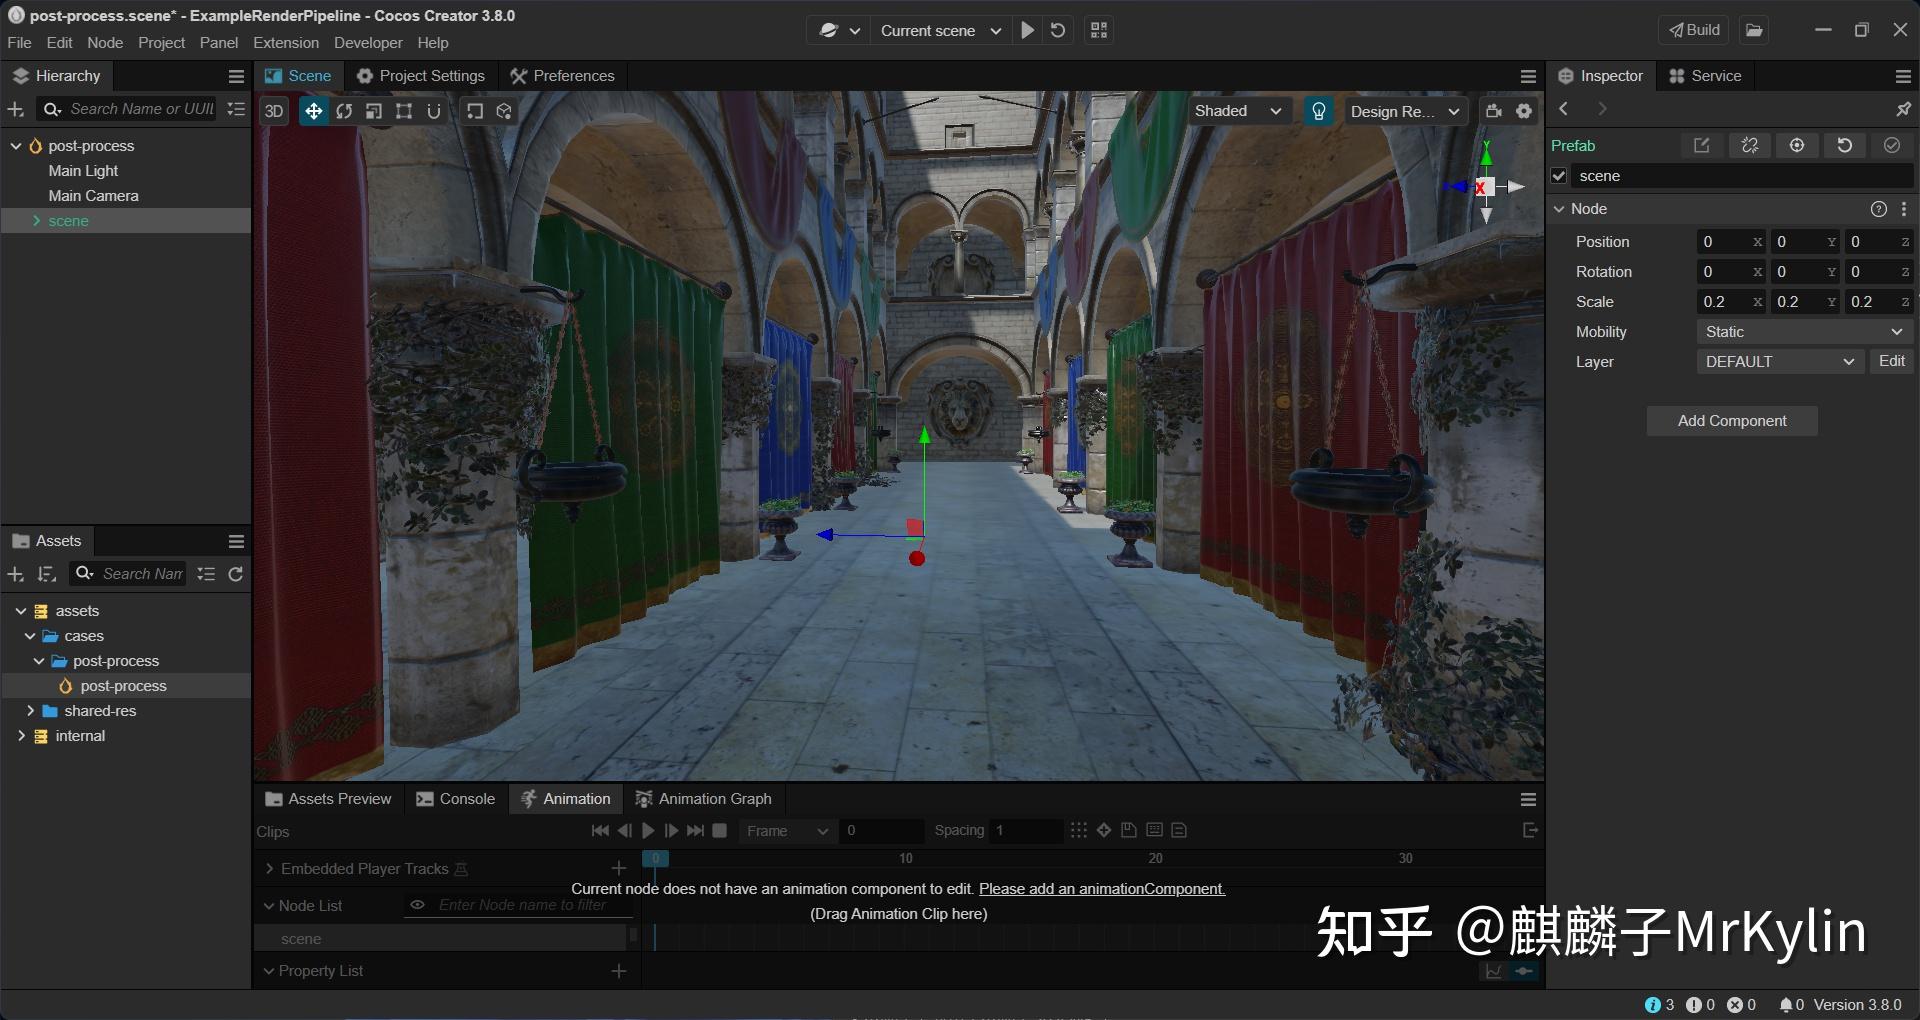Screen dimensions: 1920x1020
Task: Select the Rotate transform tool
Action: [343, 110]
